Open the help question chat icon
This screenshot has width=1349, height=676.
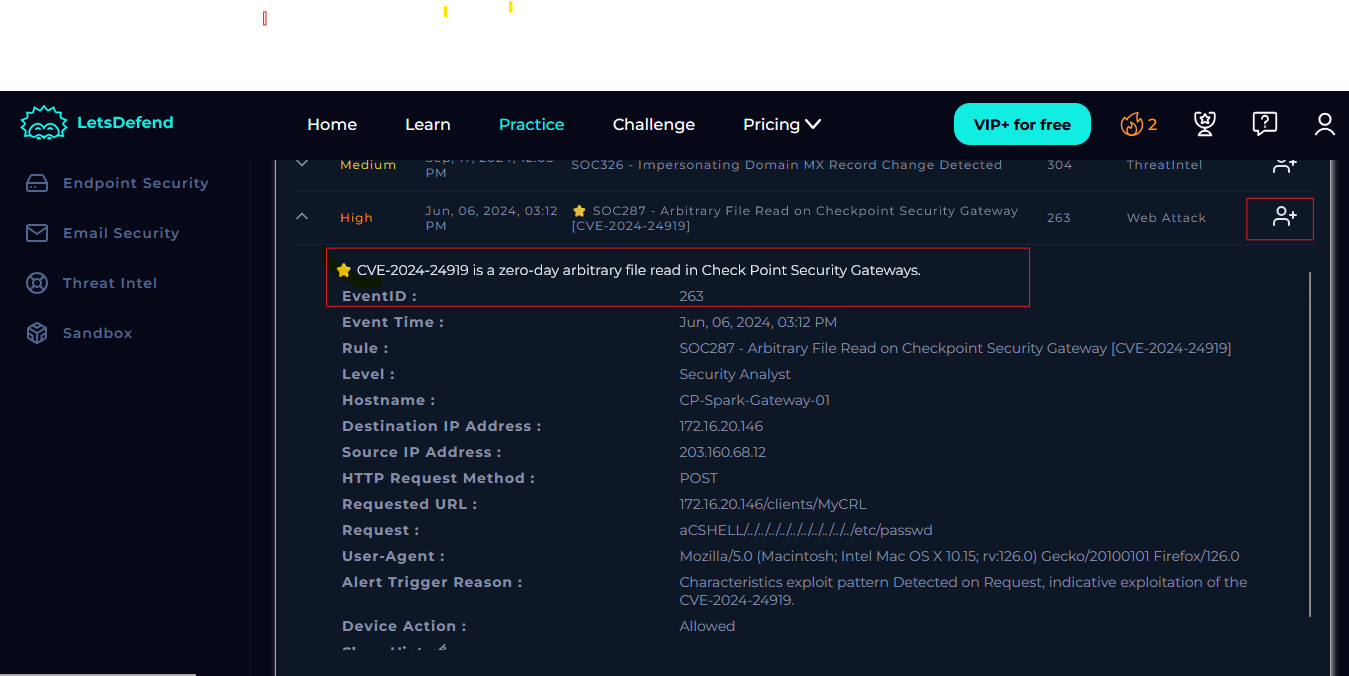[x=1265, y=124]
